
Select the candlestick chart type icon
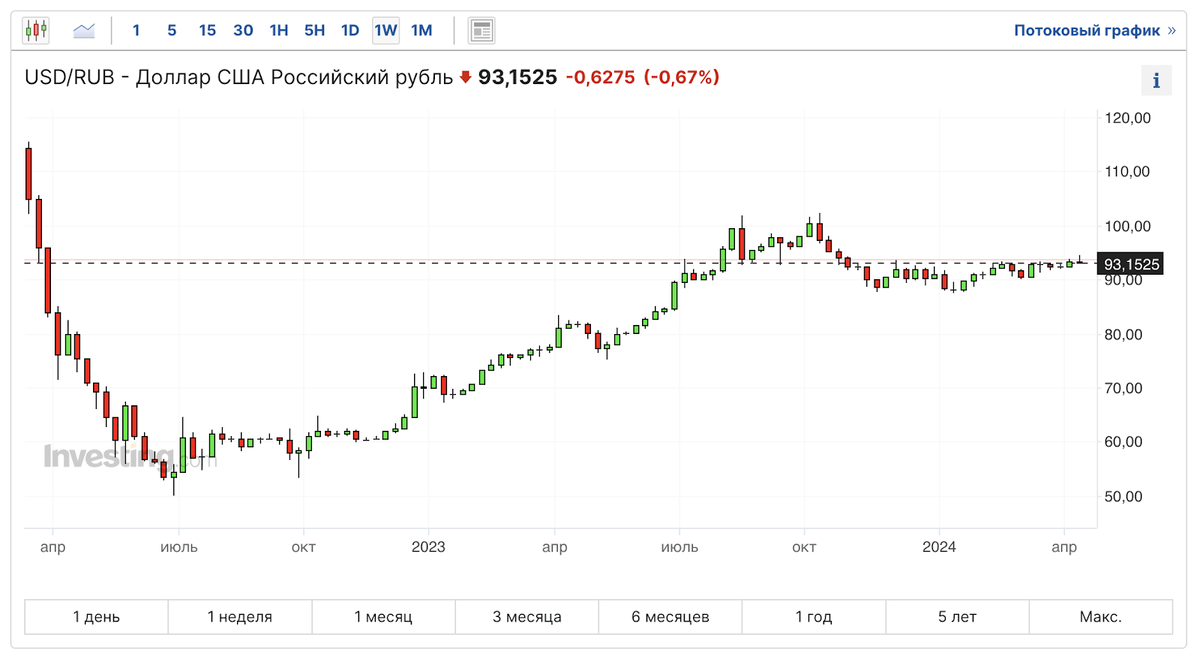tap(36, 30)
